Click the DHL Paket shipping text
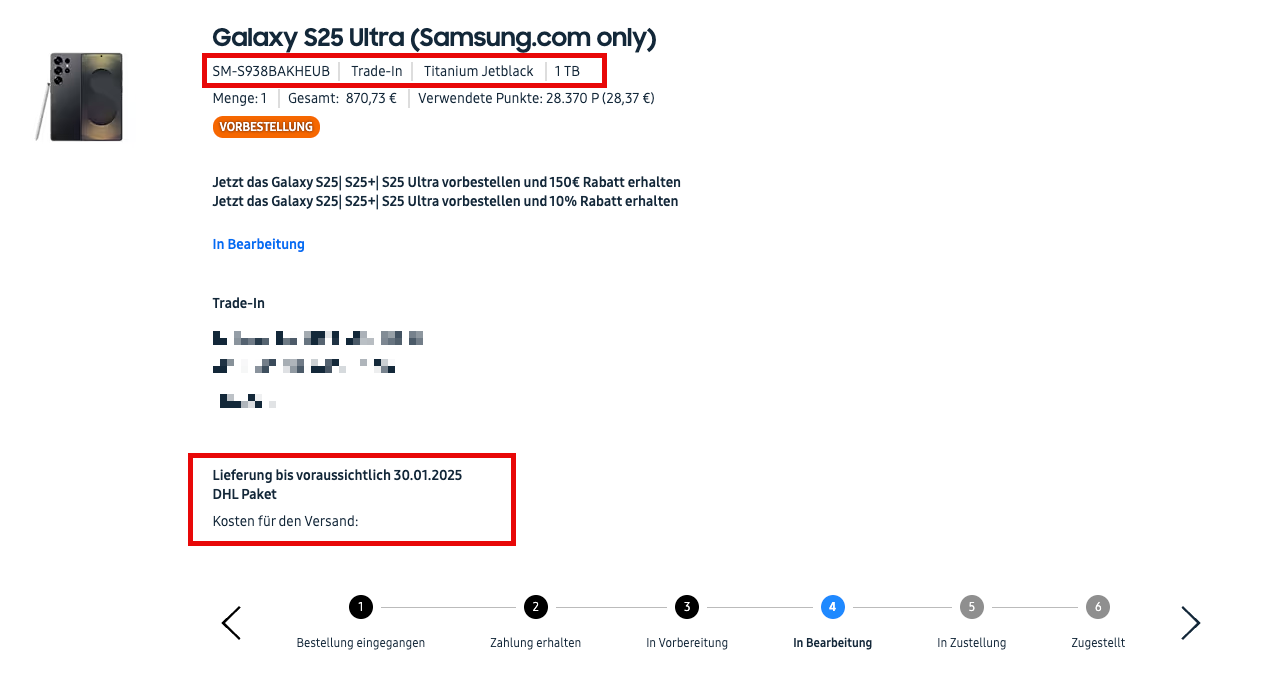The image size is (1269, 691). pos(245,494)
